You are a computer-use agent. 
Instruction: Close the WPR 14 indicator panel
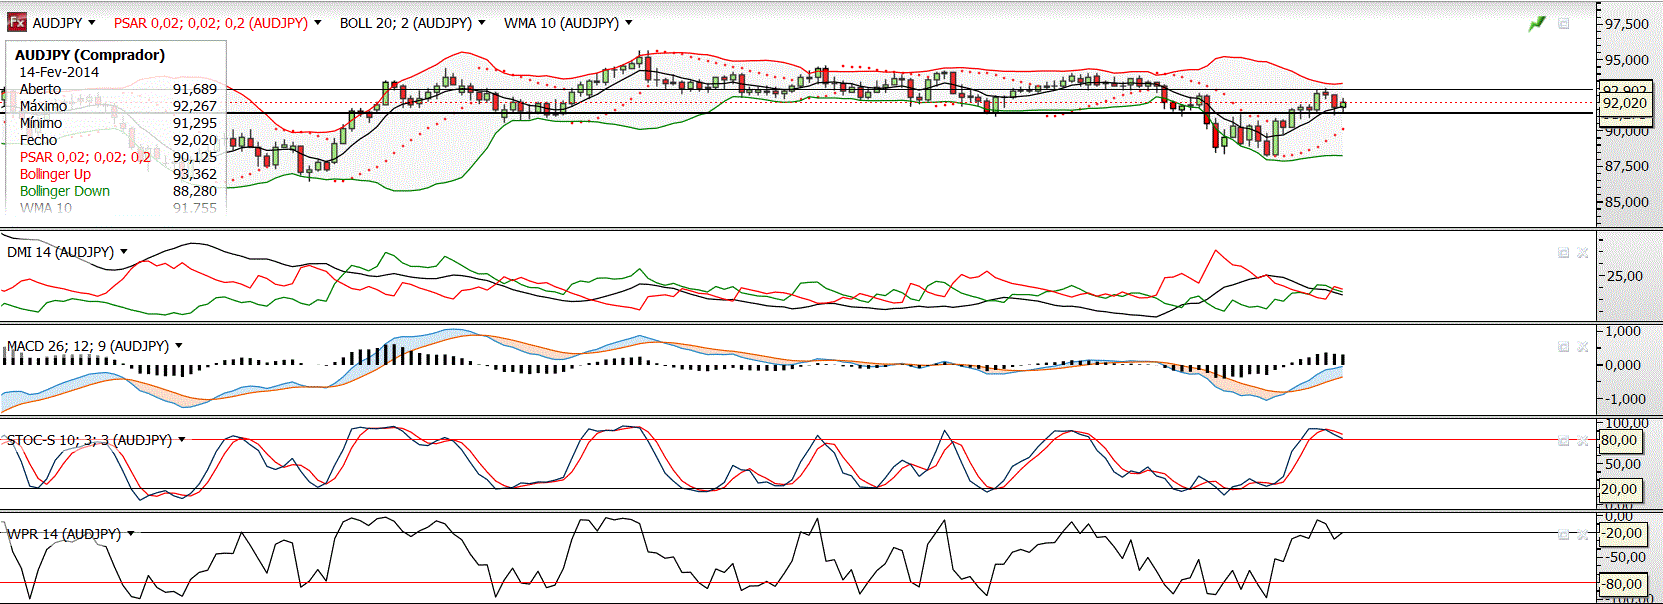click(x=1583, y=535)
